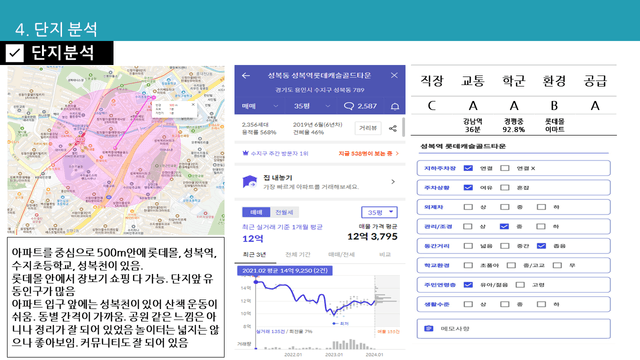This screenshot has width=640, height=360.
Task: Open the outlined 35평 combo box above the price
Action: 379,212
